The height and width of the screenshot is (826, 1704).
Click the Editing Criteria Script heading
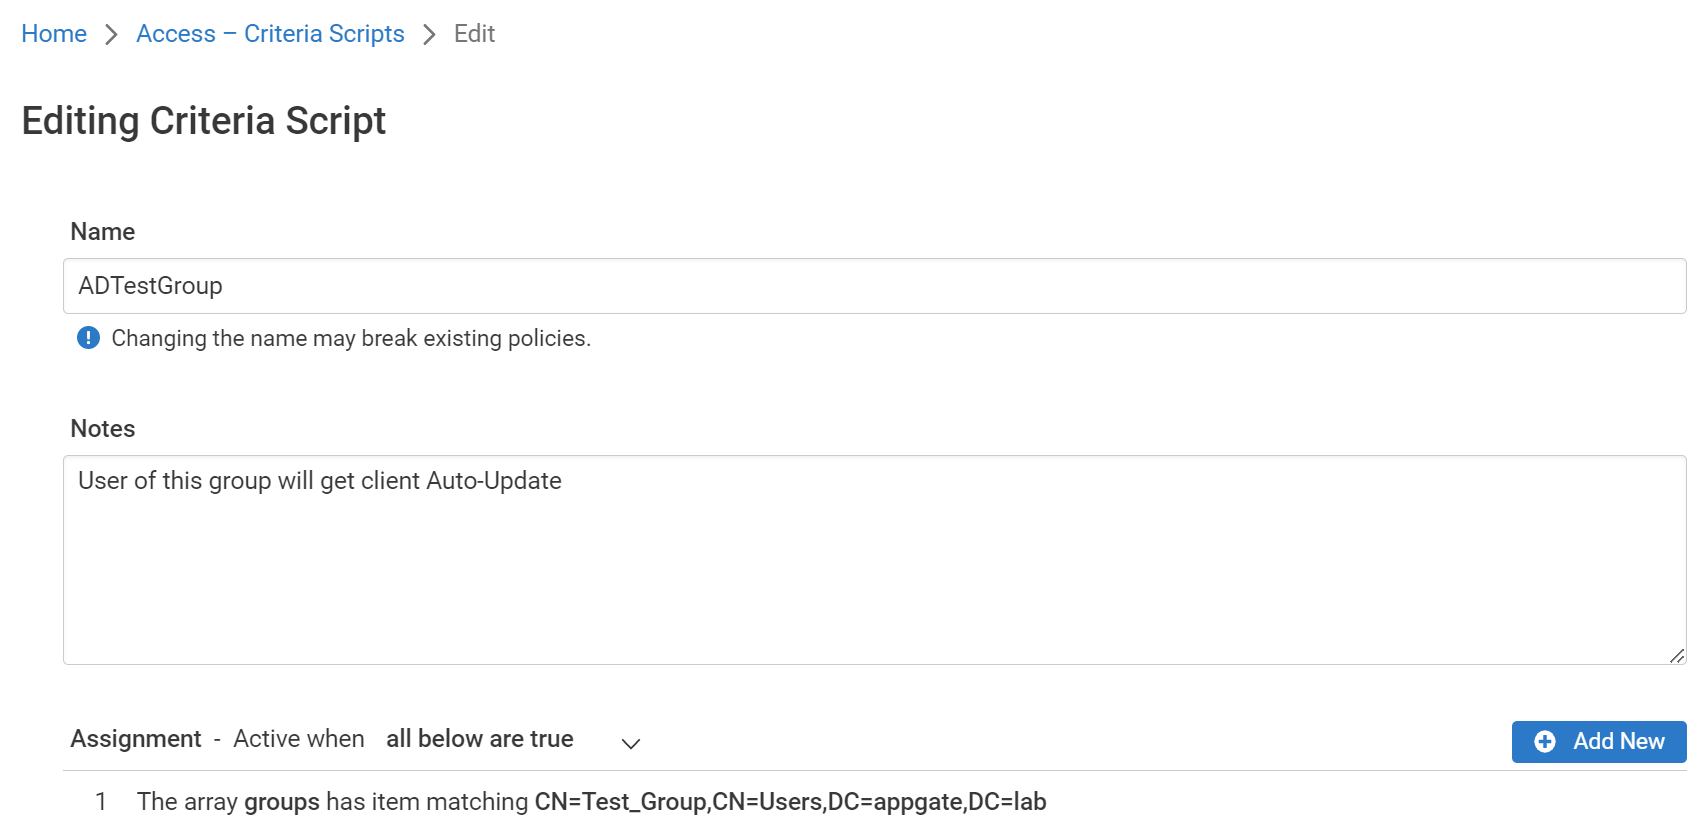tap(203, 121)
